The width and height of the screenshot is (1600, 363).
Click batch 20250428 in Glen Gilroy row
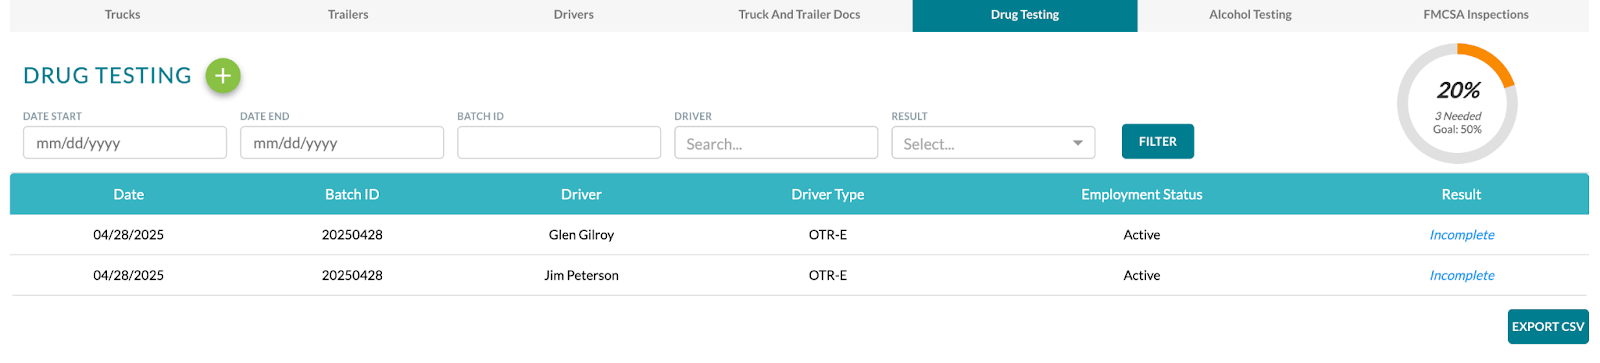click(x=352, y=235)
